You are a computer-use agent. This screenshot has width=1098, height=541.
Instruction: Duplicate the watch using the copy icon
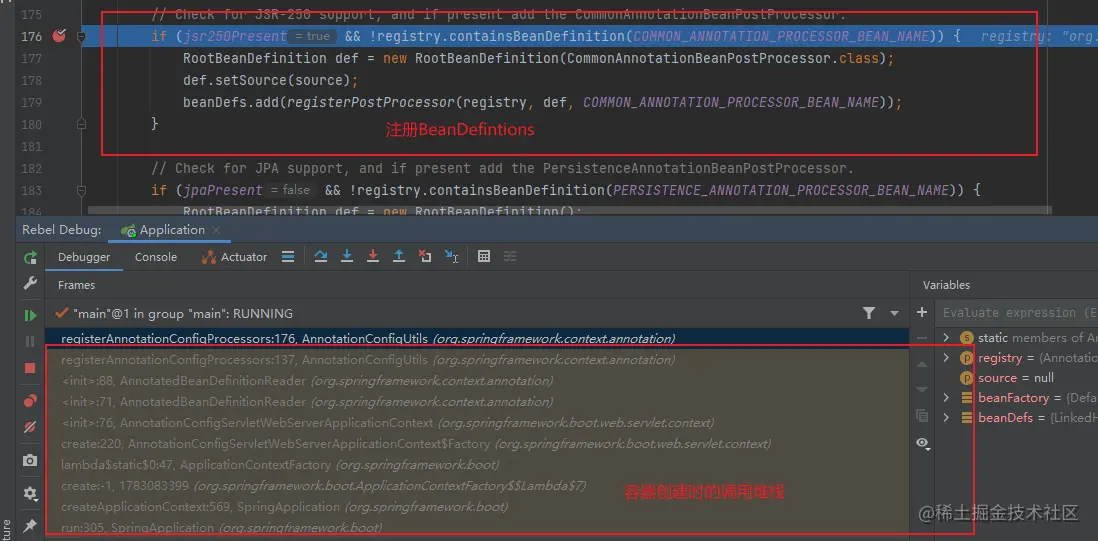click(x=922, y=416)
